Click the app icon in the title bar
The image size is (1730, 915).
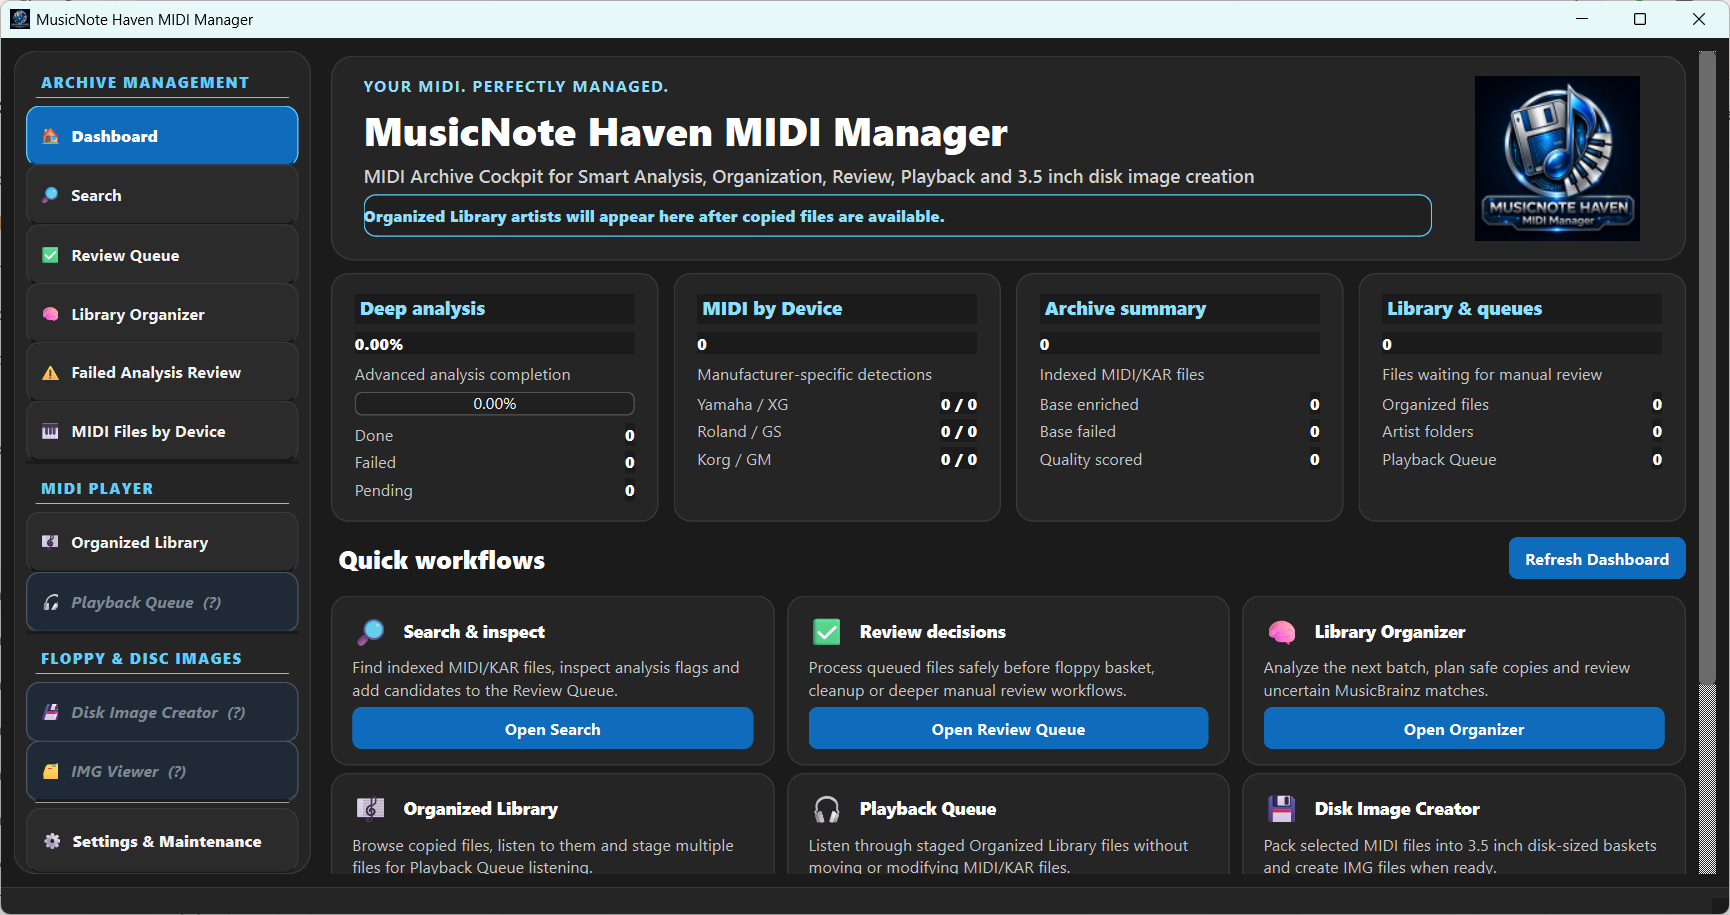20,19
